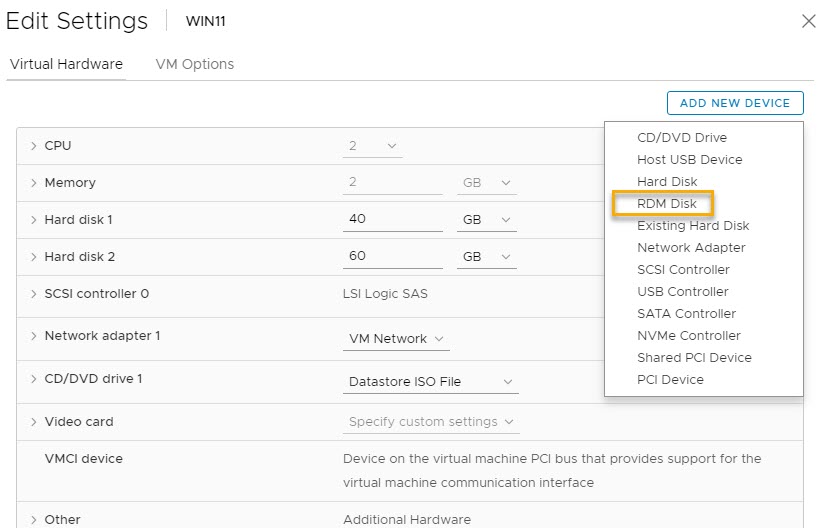Click the ADD NEW DEVICE button
The width and height of the screenshot is (822, 528).
point(735,103)
